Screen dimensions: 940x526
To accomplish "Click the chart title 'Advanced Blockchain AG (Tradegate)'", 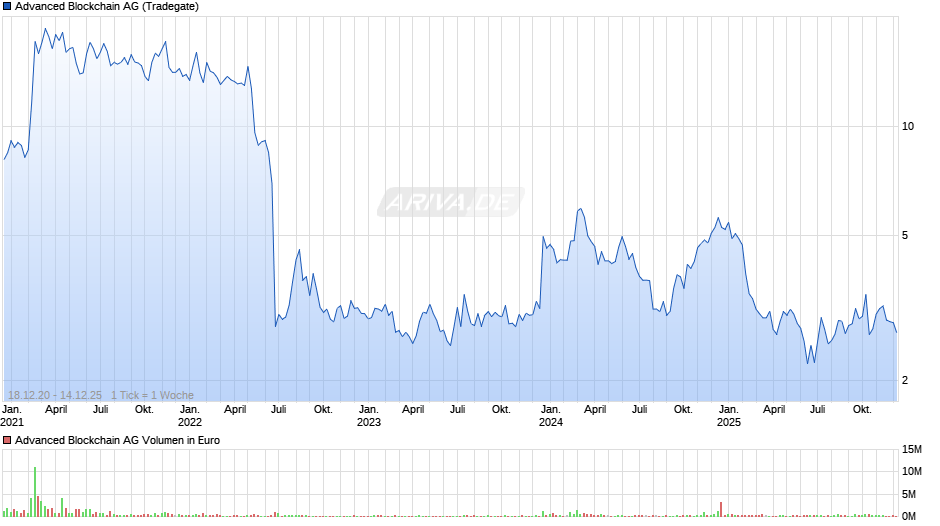I will click(x=107, y=7).
